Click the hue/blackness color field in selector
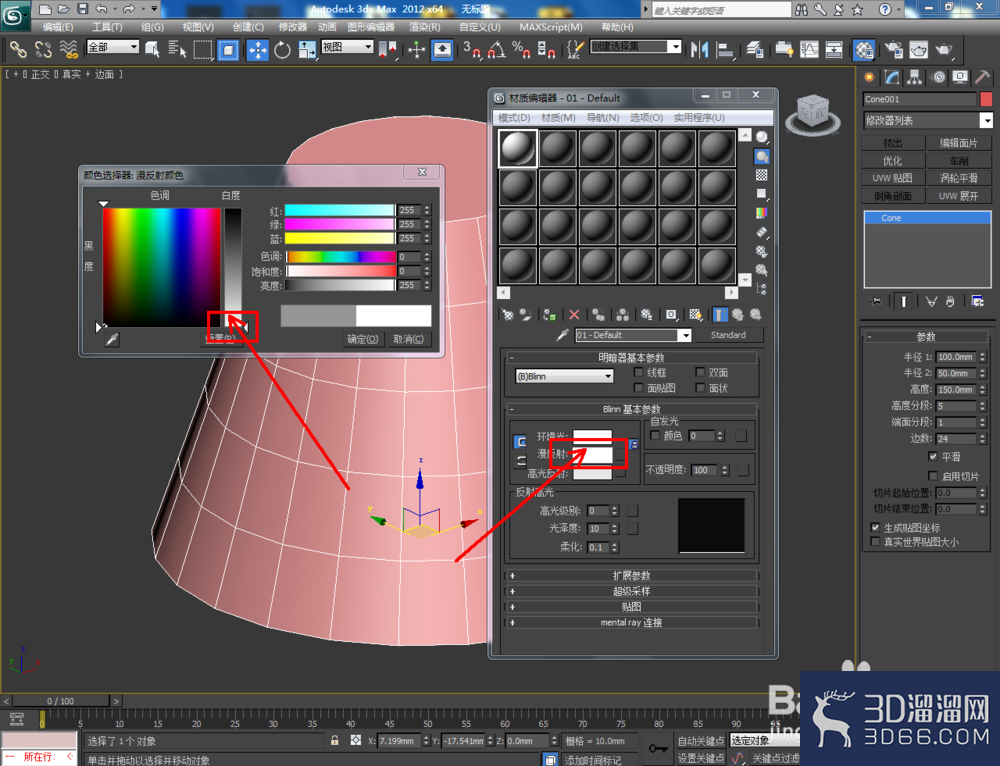 161,267
